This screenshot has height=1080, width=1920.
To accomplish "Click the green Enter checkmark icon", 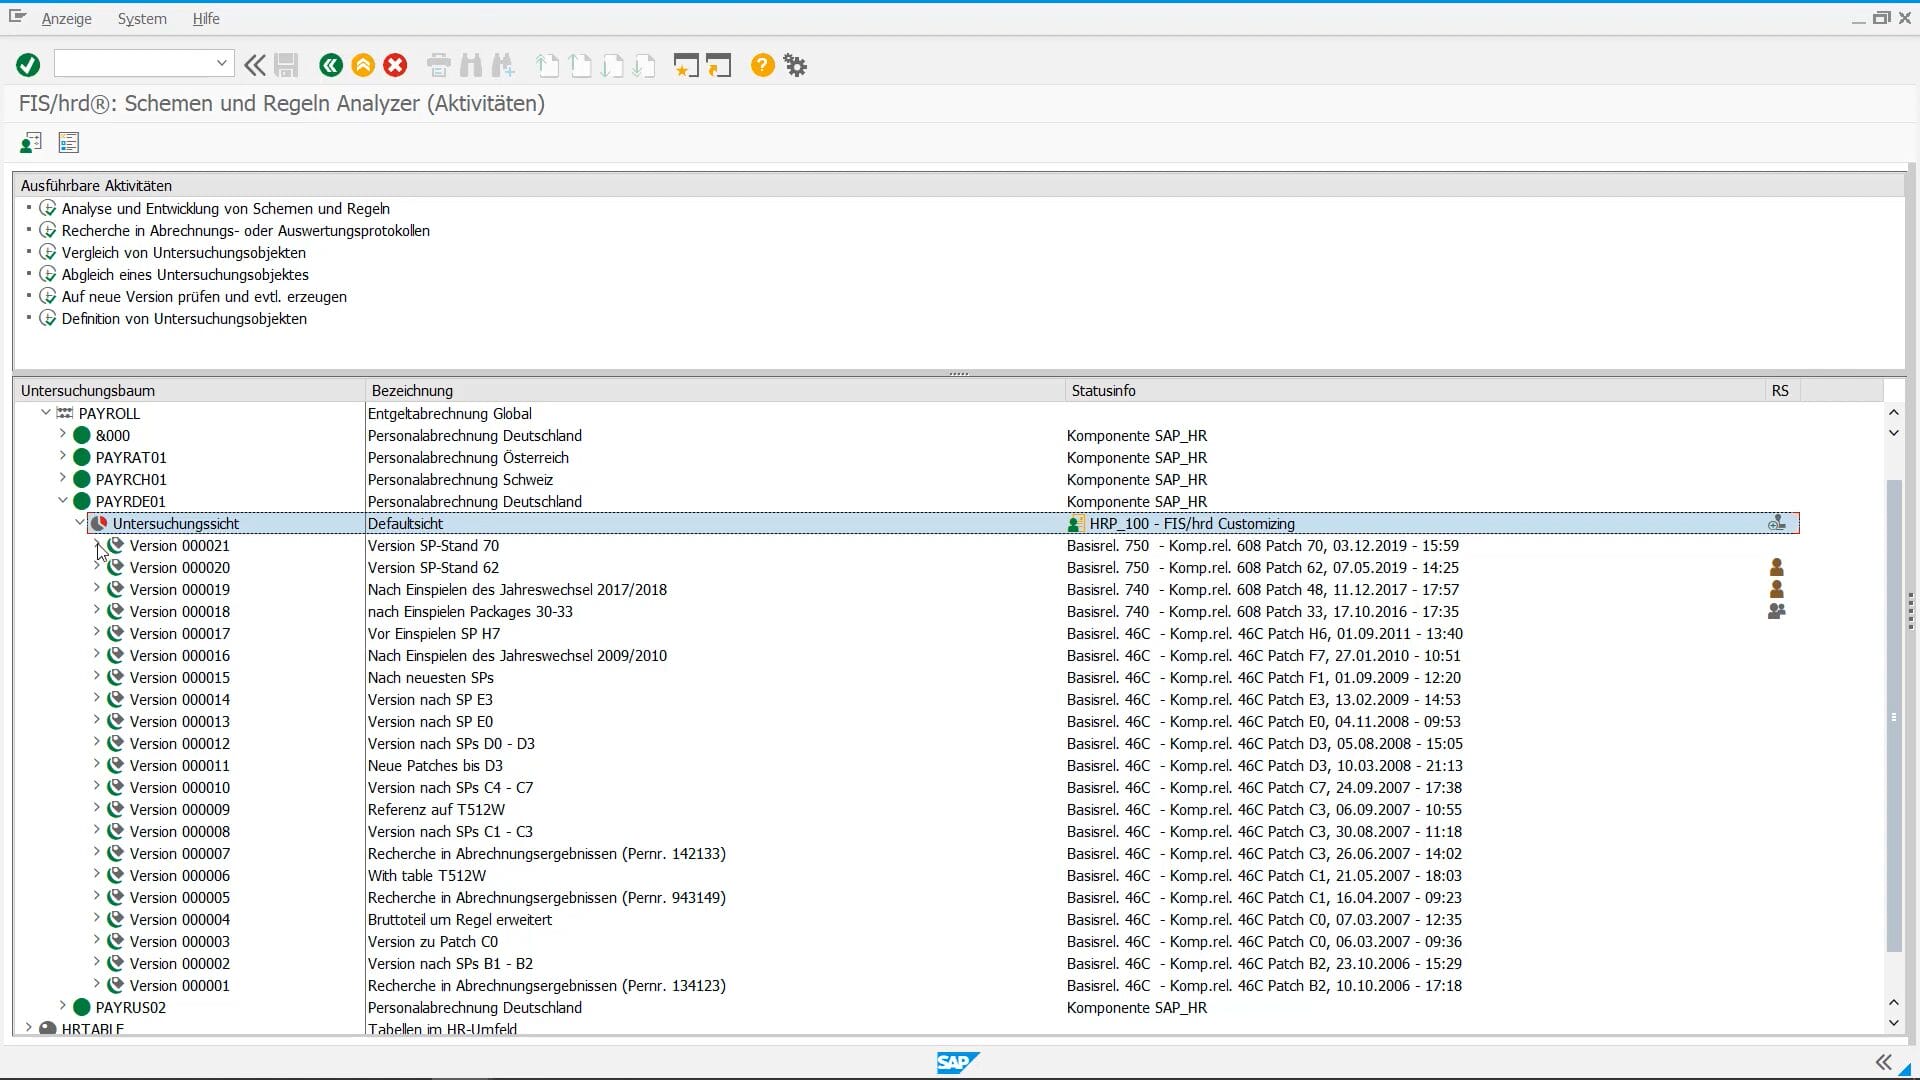I will 28,65.
